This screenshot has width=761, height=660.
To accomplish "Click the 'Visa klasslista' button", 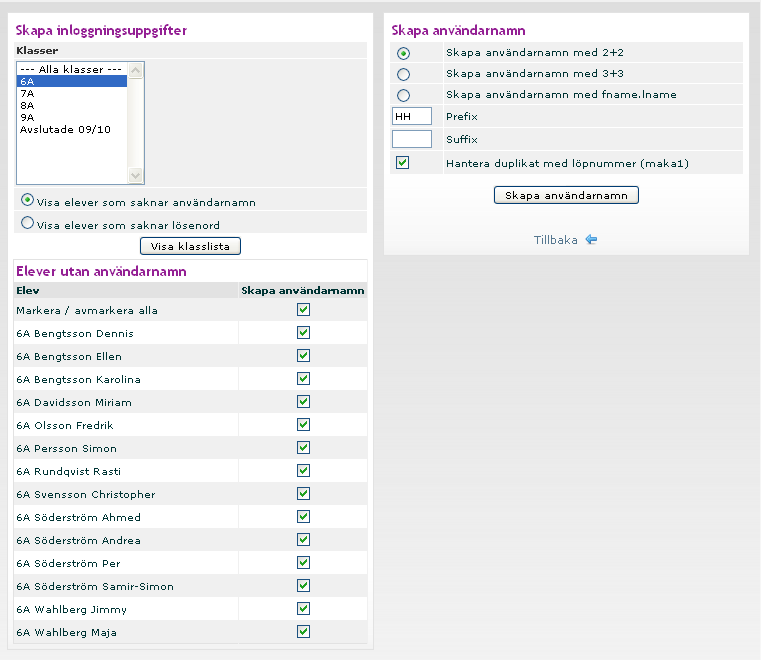I will point(190,246).
